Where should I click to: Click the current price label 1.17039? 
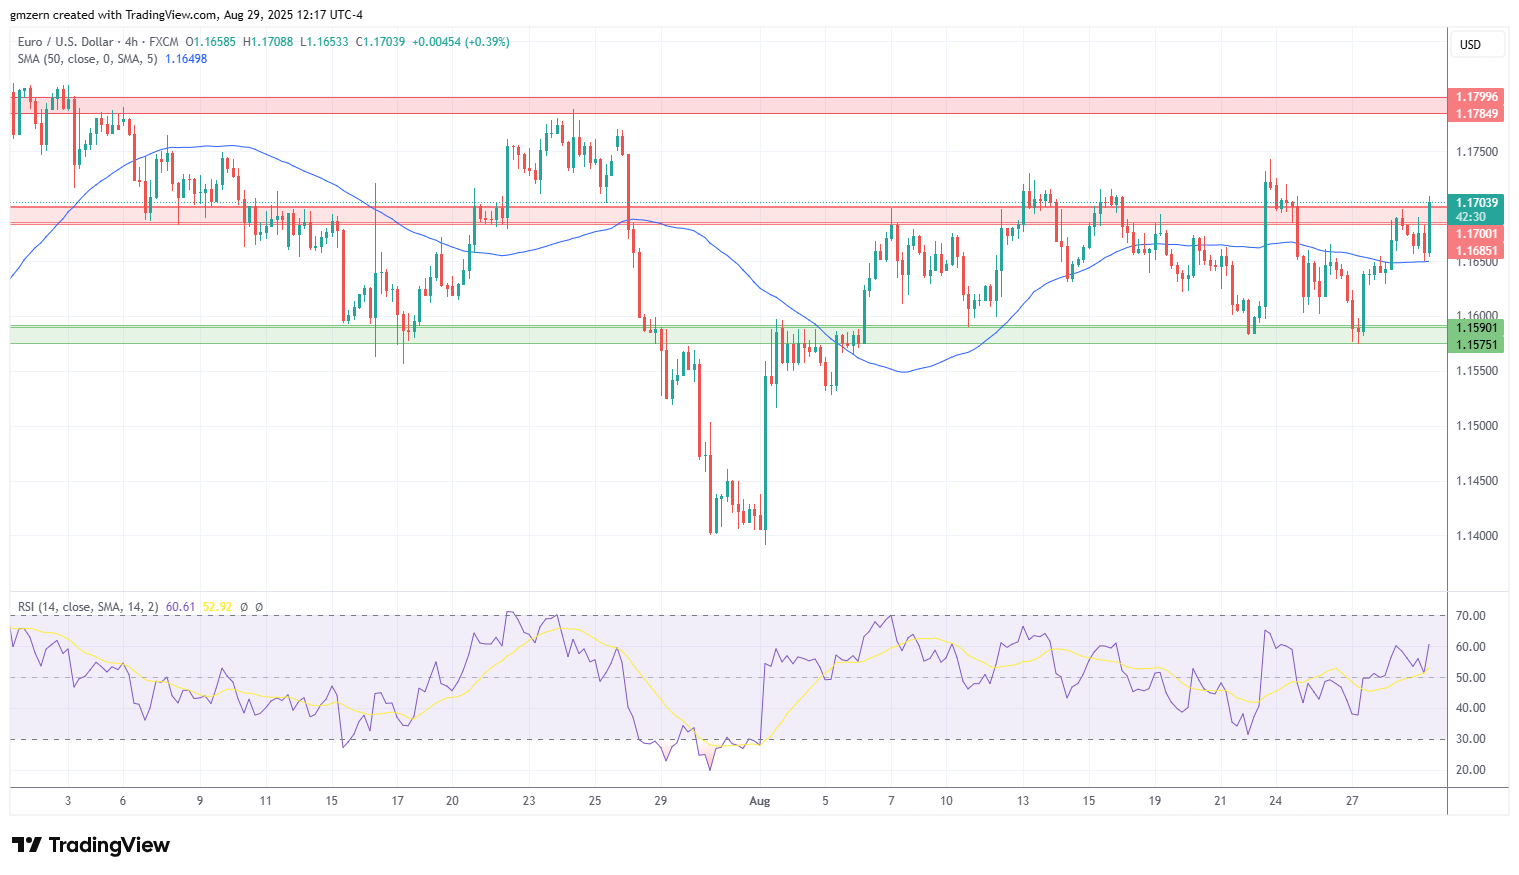[x=1476, y=203]
